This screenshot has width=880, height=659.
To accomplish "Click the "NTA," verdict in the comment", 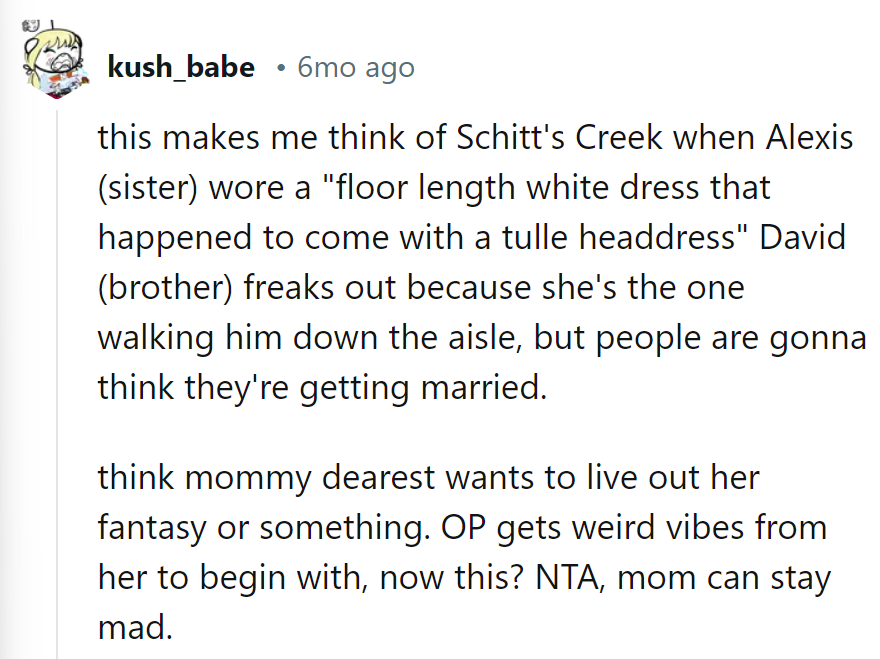I will point(571,578).
